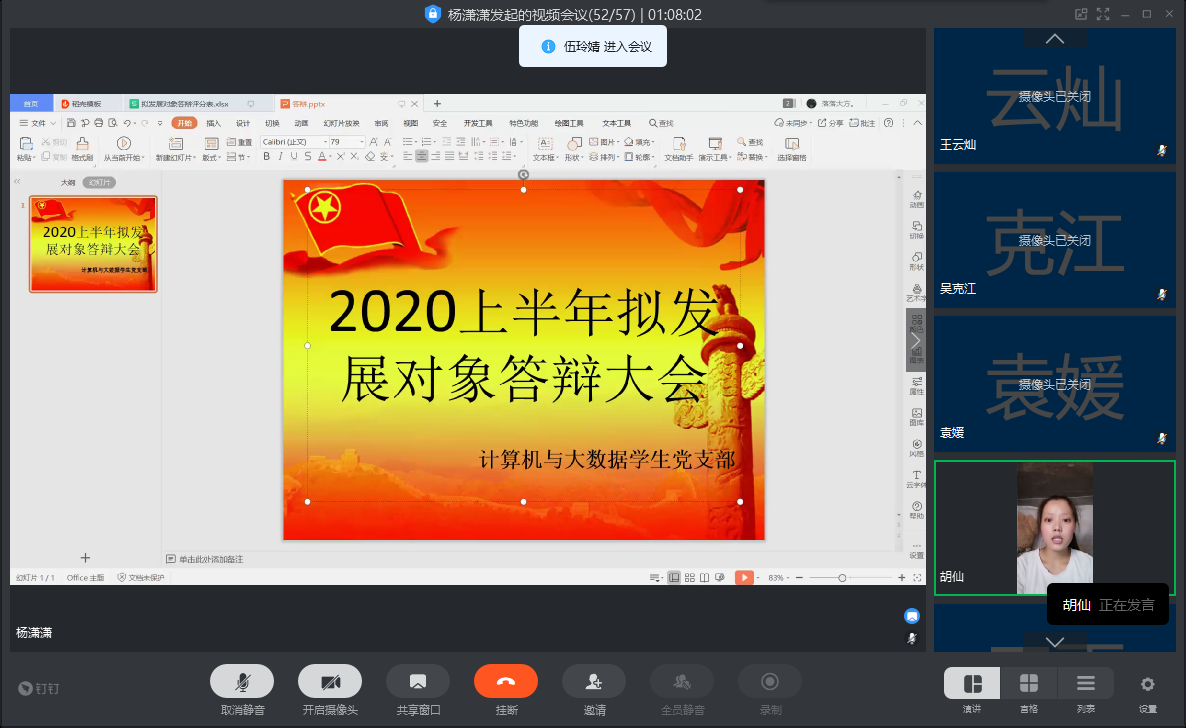
Task: Open meeting settings gear (设置)
Action: 1147,684
